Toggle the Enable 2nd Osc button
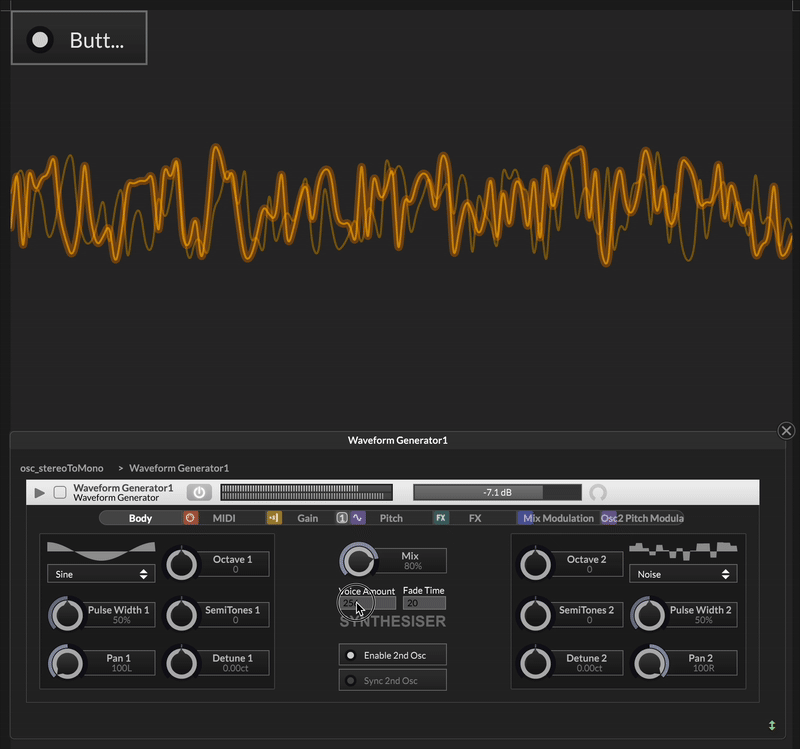Screen dimensions: 800x749 392,655
